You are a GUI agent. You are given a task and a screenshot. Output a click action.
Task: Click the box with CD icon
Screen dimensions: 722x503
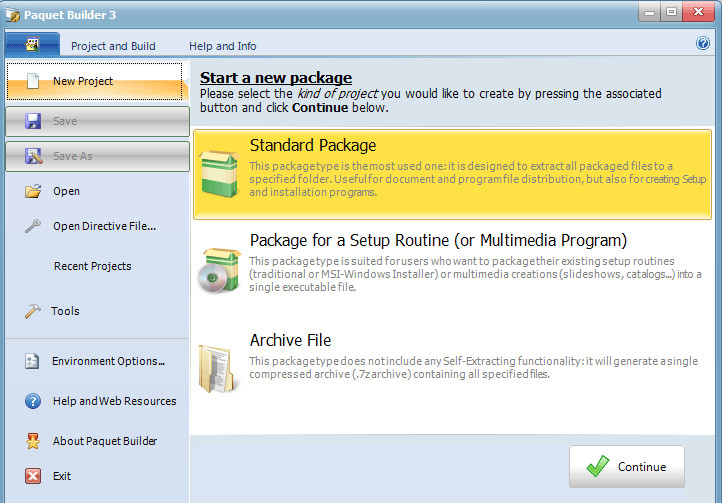219,270
